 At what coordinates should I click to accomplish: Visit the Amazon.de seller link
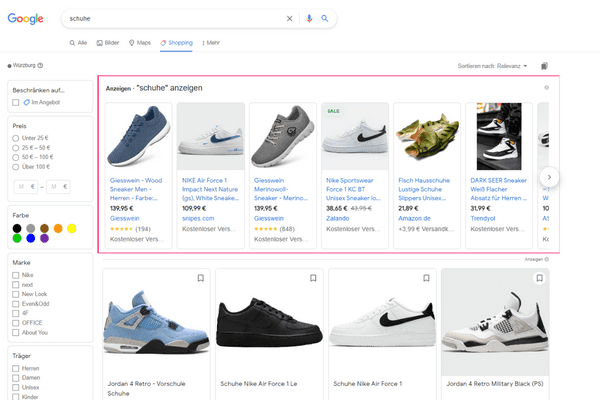(414, 219)
